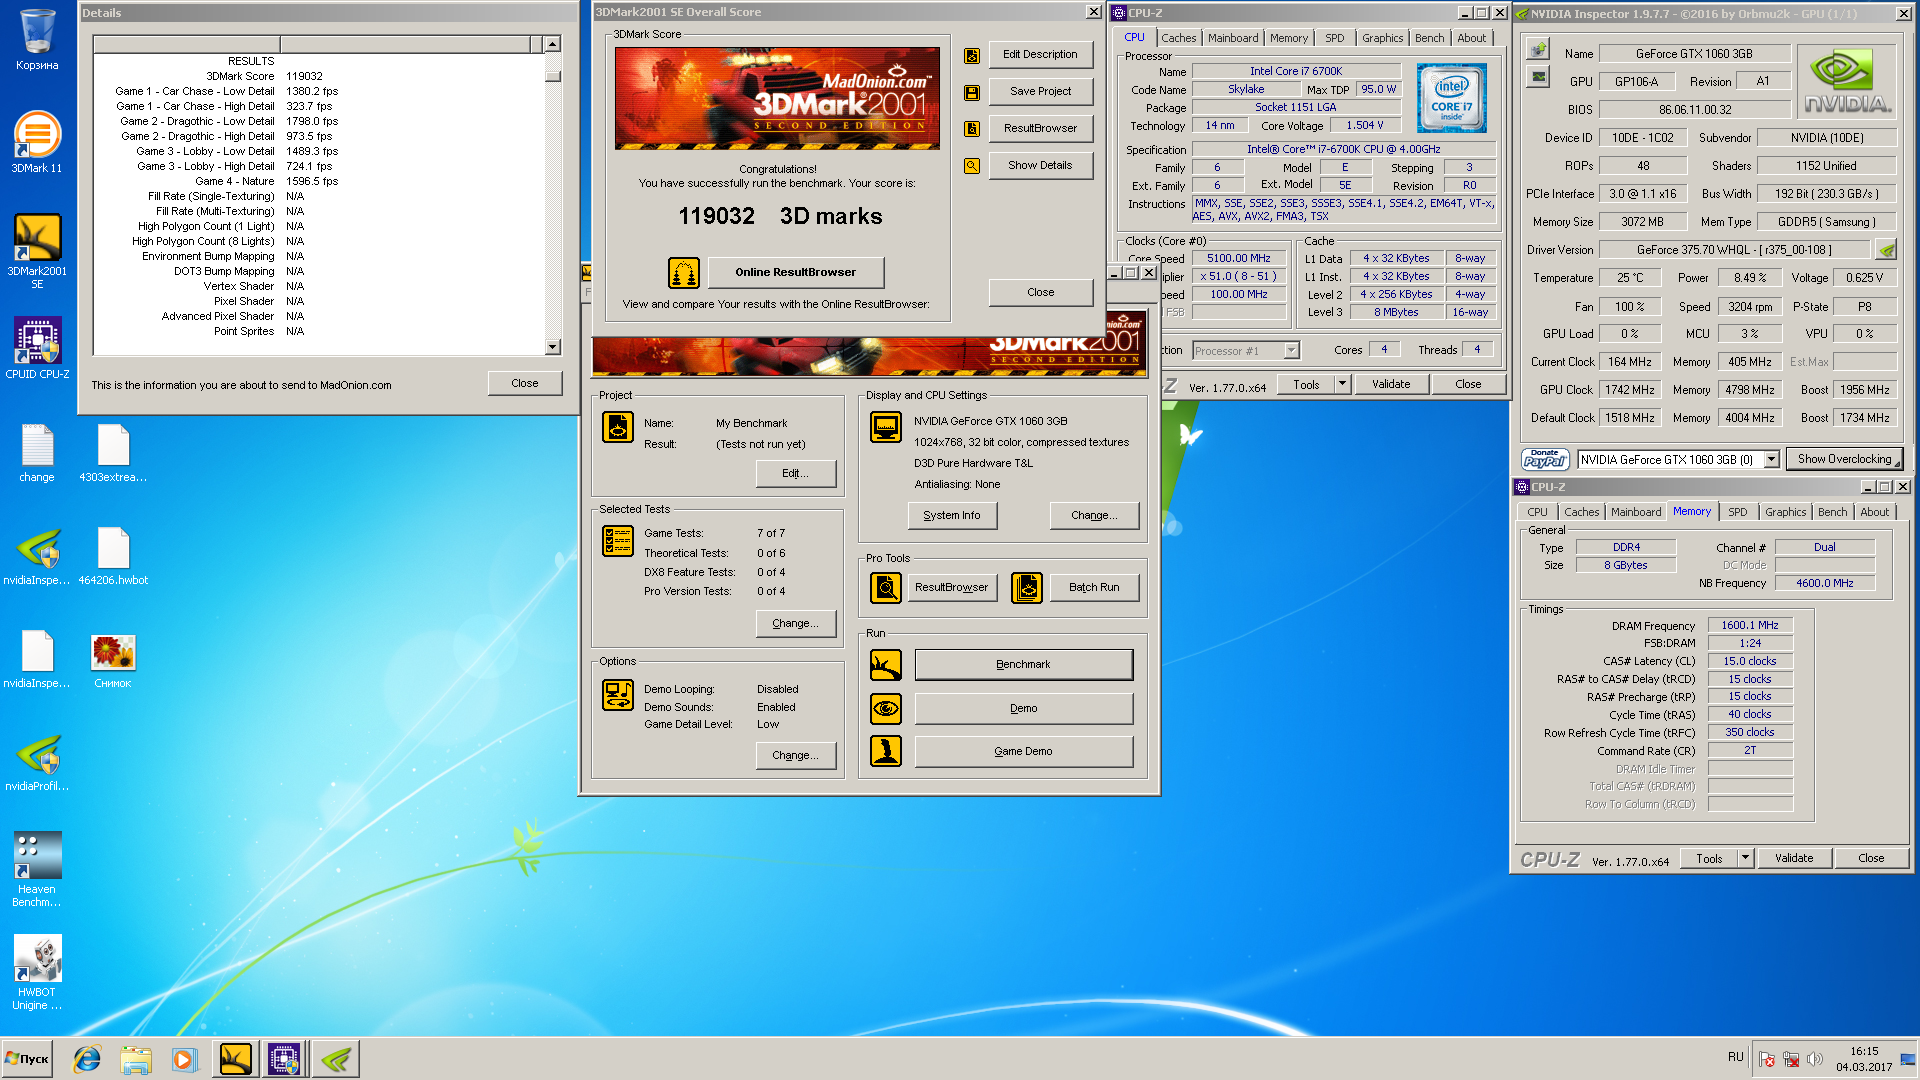This screenshot has width=1920, height=1080.
Task: Click Change... under Selected Tests
Action: (x=795, y=623)
